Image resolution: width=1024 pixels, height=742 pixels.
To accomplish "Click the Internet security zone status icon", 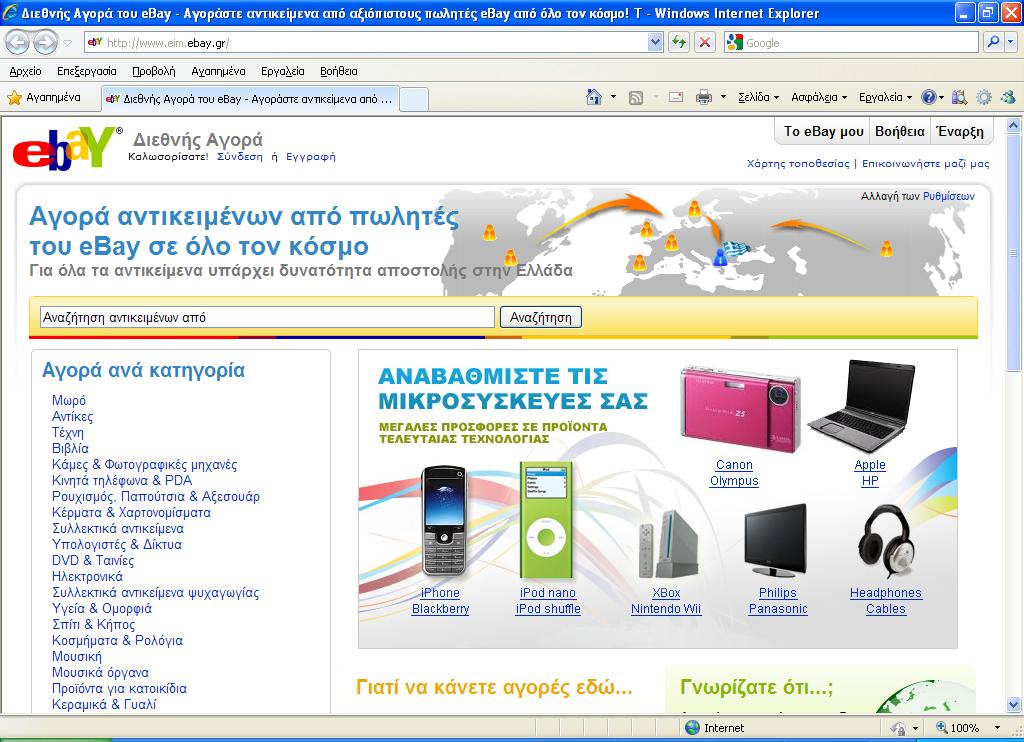I will pyautogui.click(x=693, y=728).
